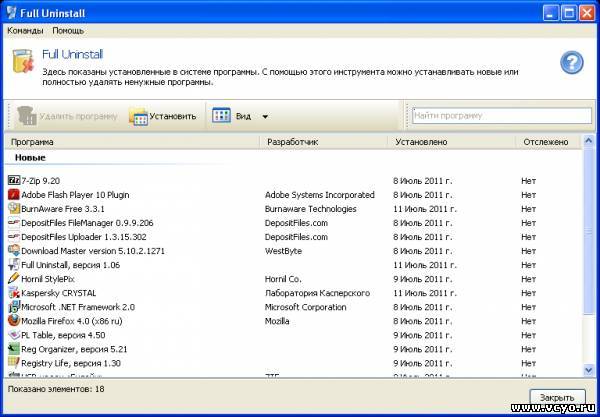Click the Registry Life icon
This screenshot has width=600, height=417.
(x=14, y=363)
